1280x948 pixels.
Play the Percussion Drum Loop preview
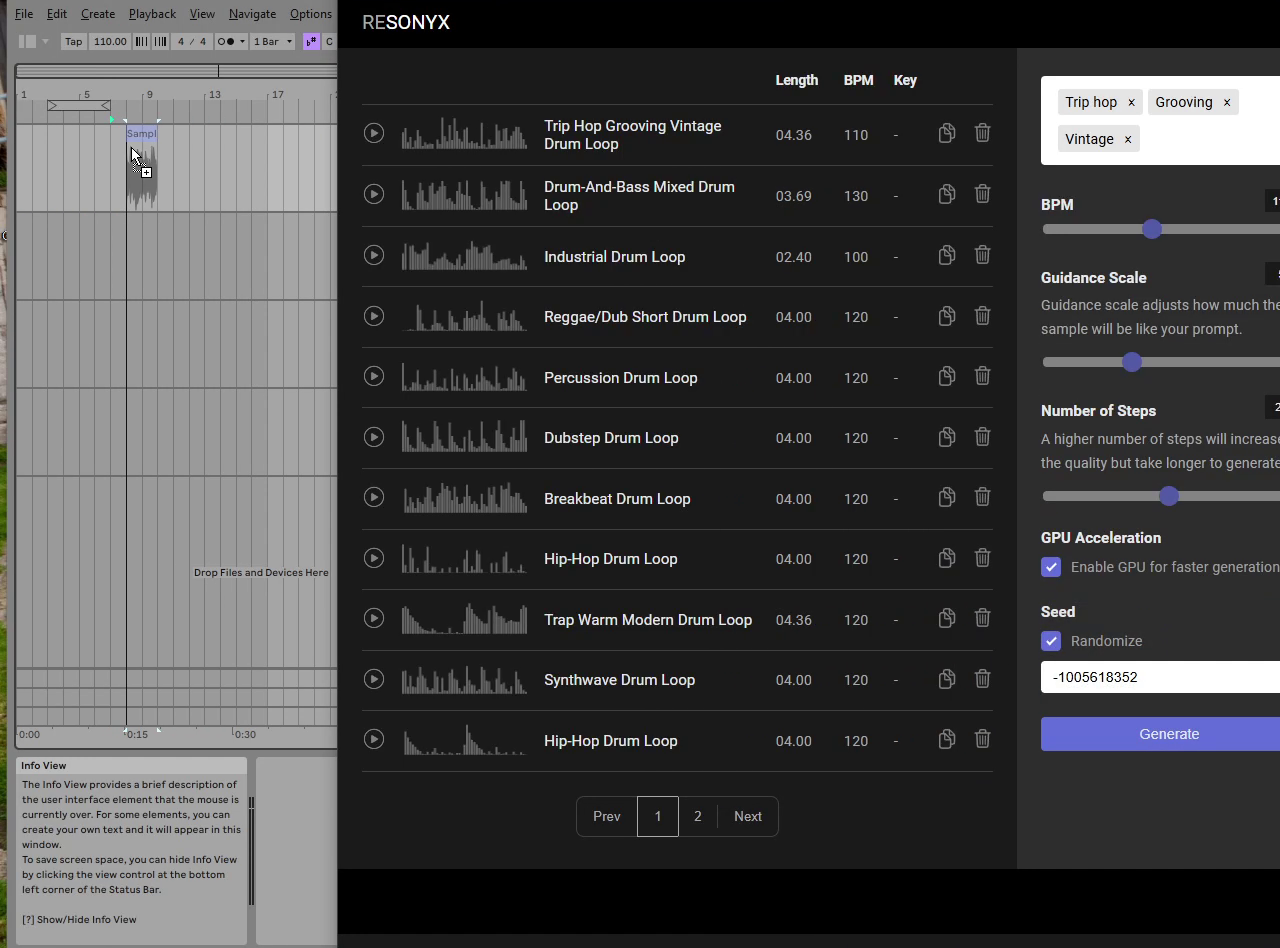pos(374,376)
